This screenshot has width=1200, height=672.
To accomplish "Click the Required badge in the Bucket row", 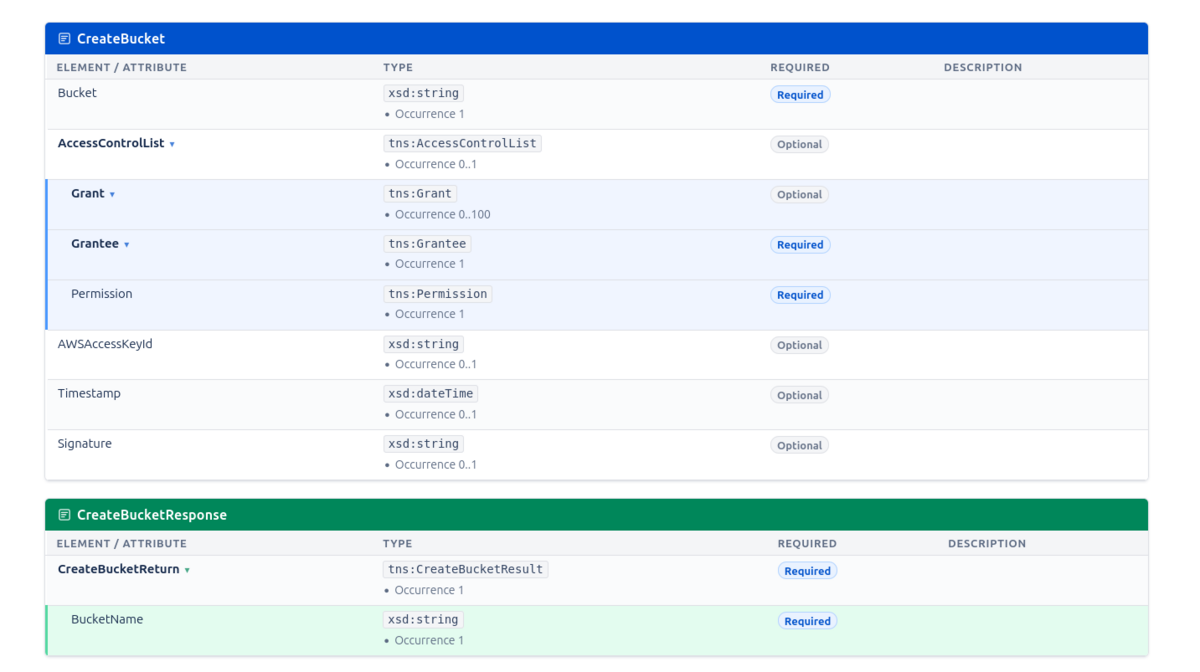I will tap(800, 95).
